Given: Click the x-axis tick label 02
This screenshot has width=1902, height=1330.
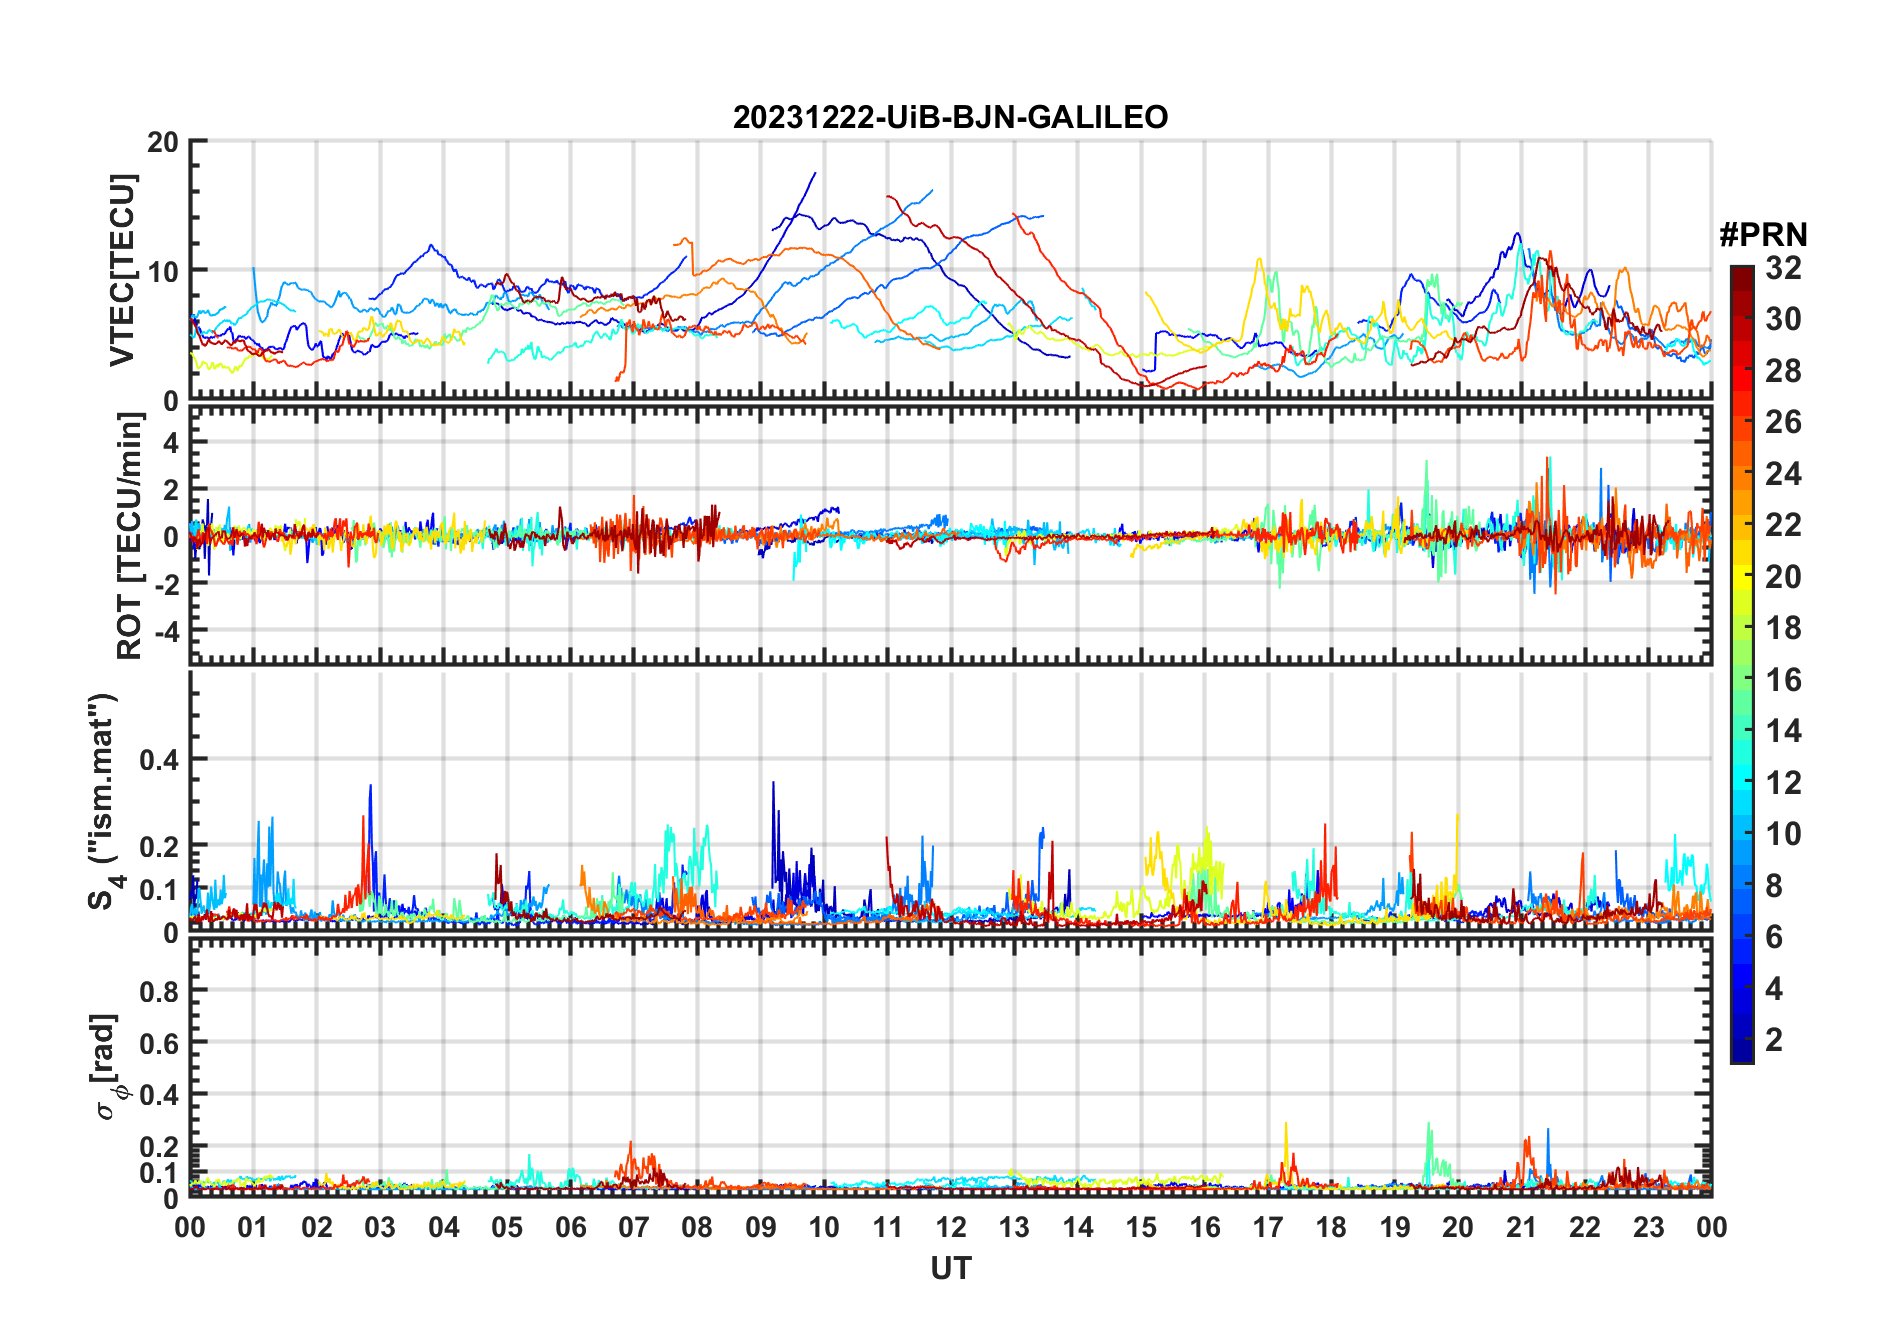Looking at the screenshot, I should pyautogui.click(x=317, y=1227).
